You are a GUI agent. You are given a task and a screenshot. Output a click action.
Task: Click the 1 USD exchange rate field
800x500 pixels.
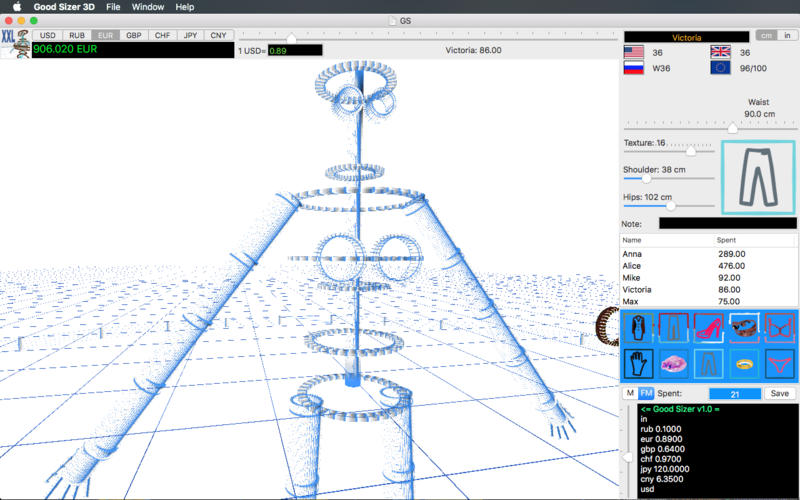click(x=295, y=51)
